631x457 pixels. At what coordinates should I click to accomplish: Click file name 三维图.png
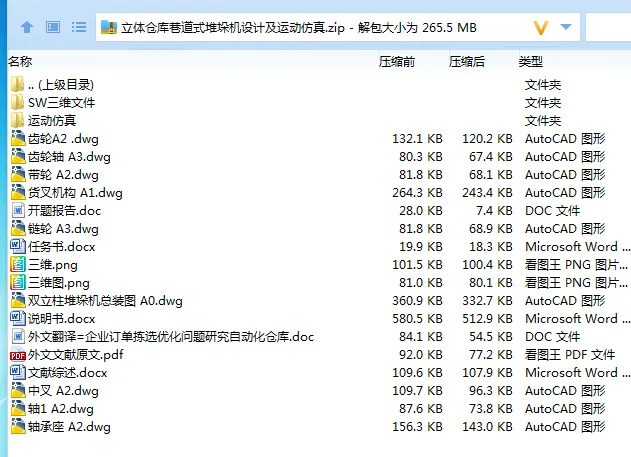[x=59, y=283]
